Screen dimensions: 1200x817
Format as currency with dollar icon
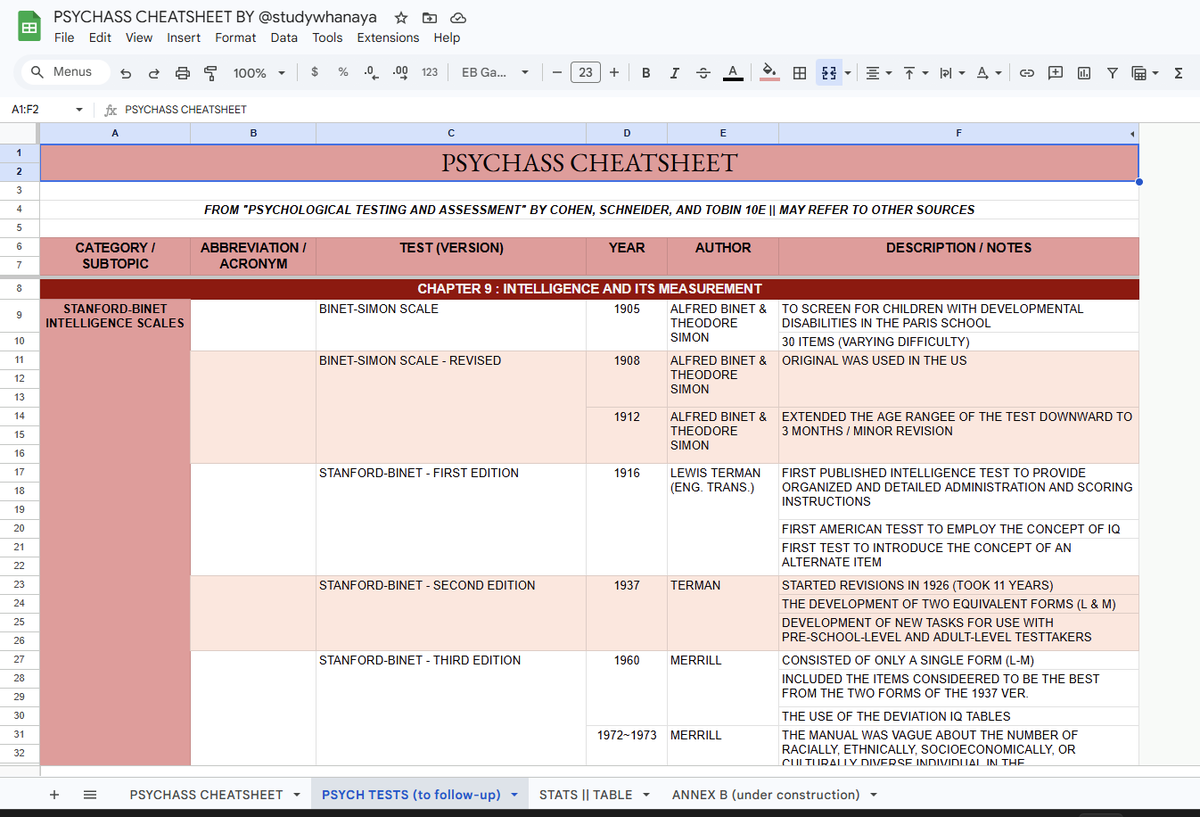point(315,72)
